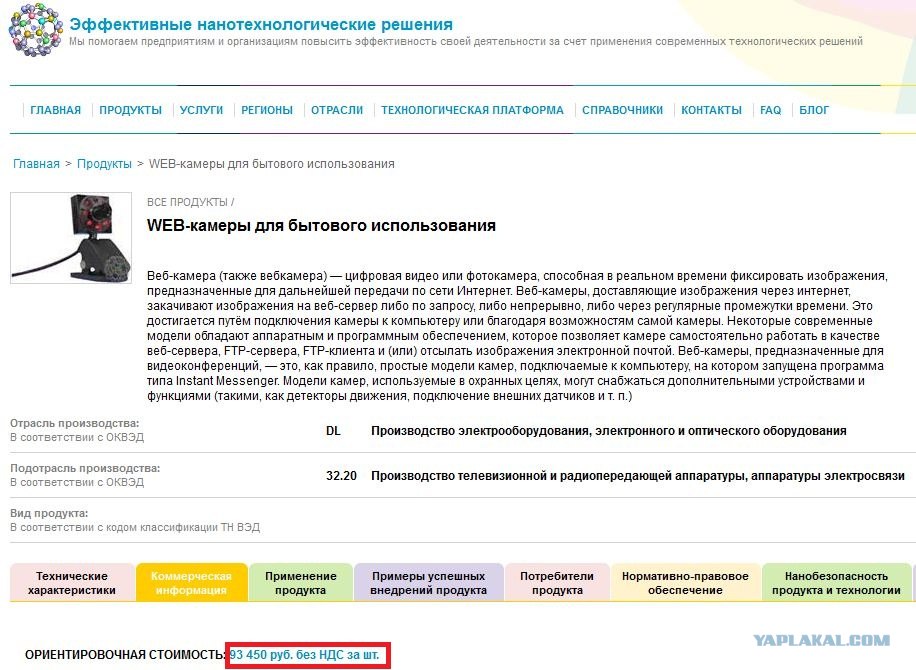Open the БЛОГ menu item

tap(814, 110)
